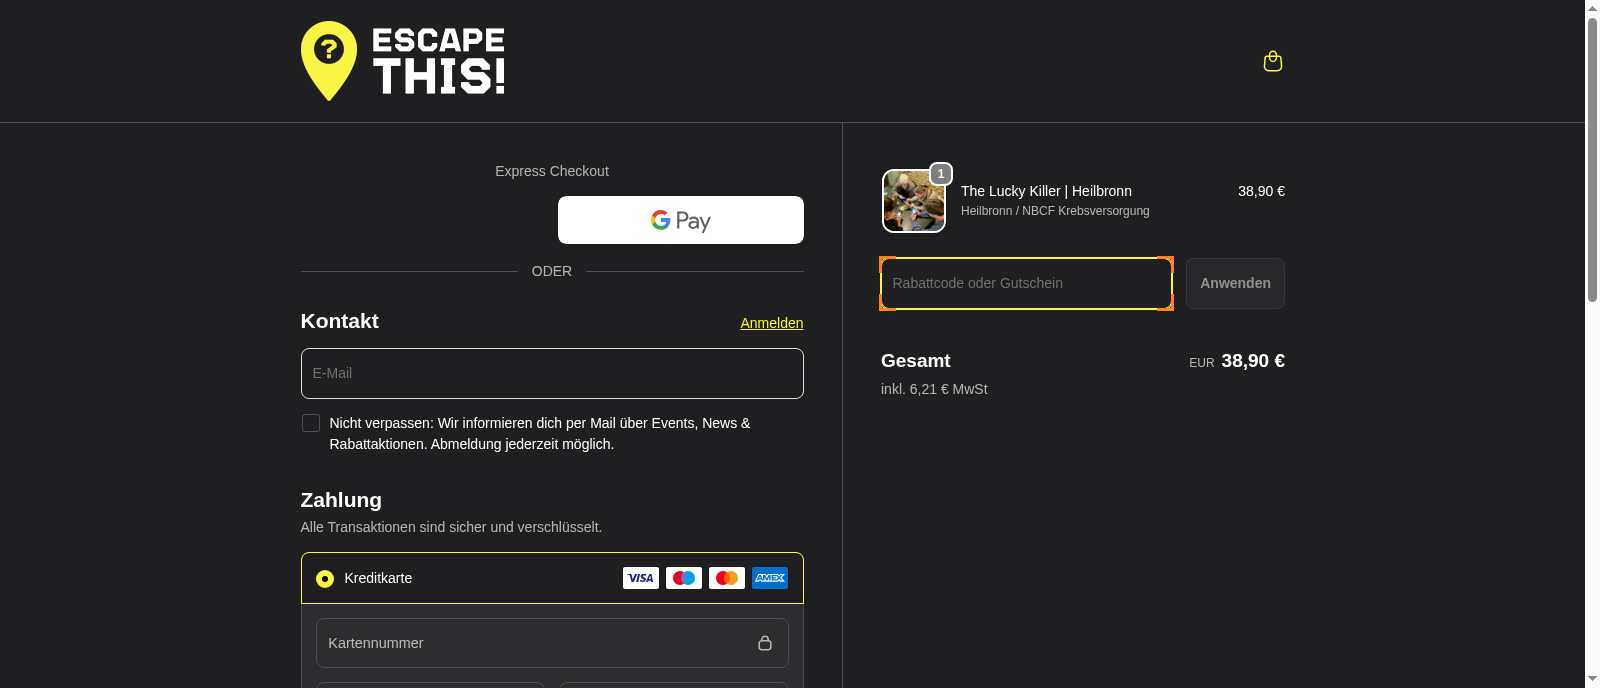This screenshot has width=1600, height=688.
Task: Enable the newsletter signup checkbox
Action: coord(311,423)
